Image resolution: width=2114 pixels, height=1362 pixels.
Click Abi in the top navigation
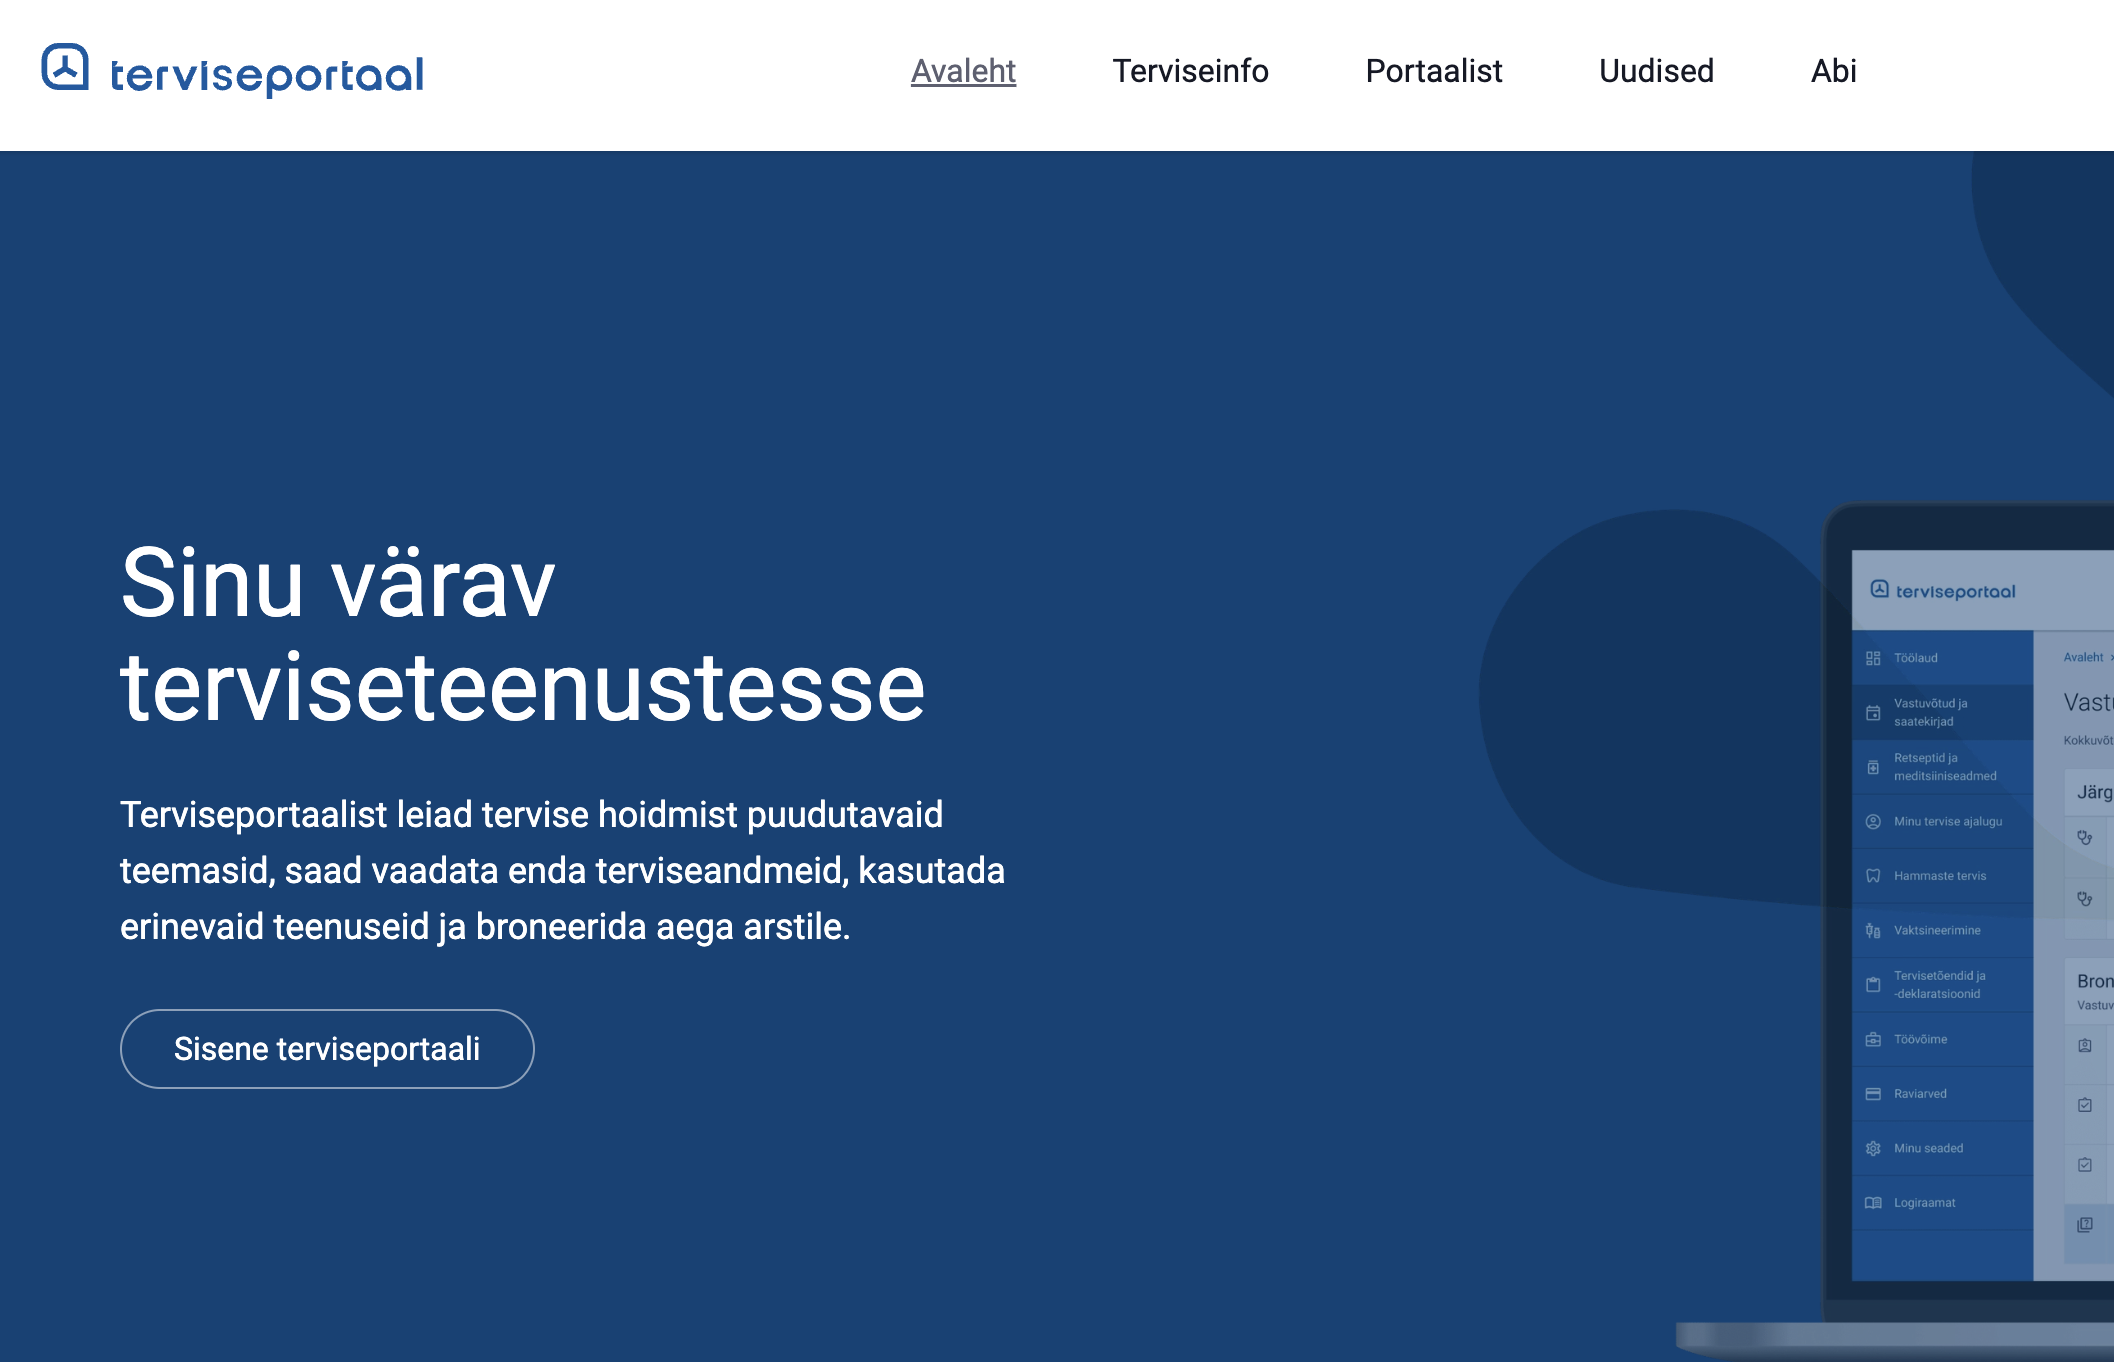pyautogui.click(x=1833, y=71)
